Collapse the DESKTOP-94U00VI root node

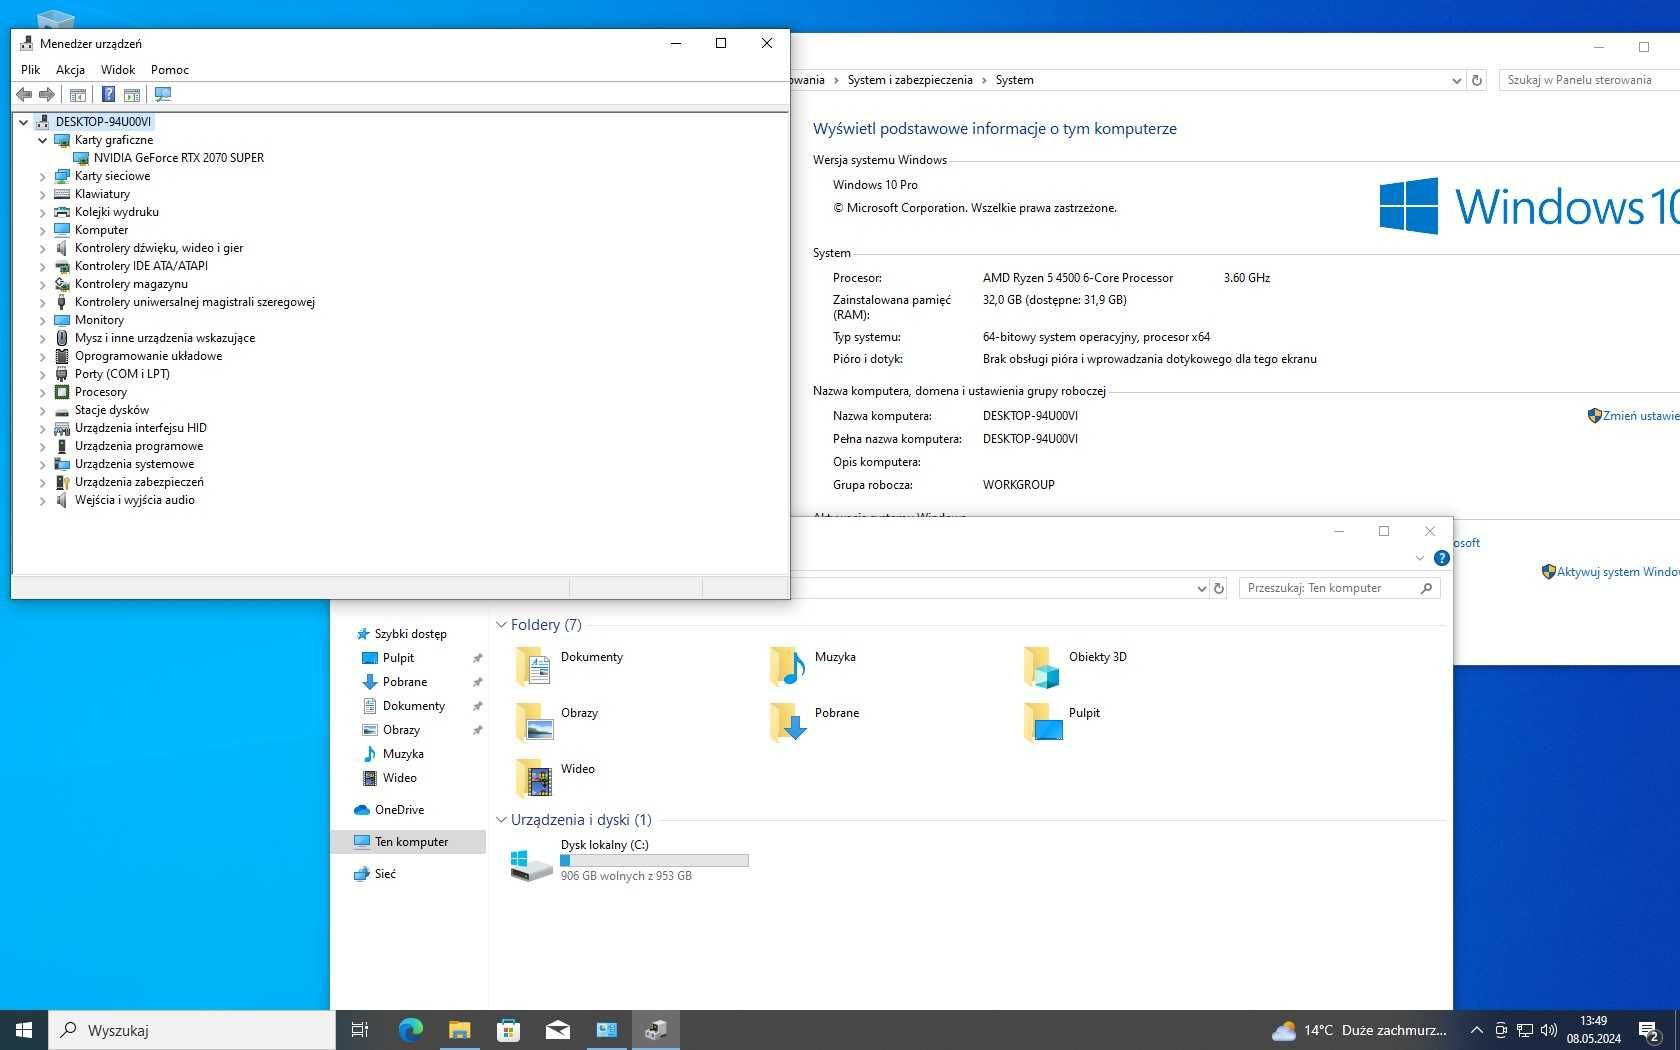tap(23, 122)
